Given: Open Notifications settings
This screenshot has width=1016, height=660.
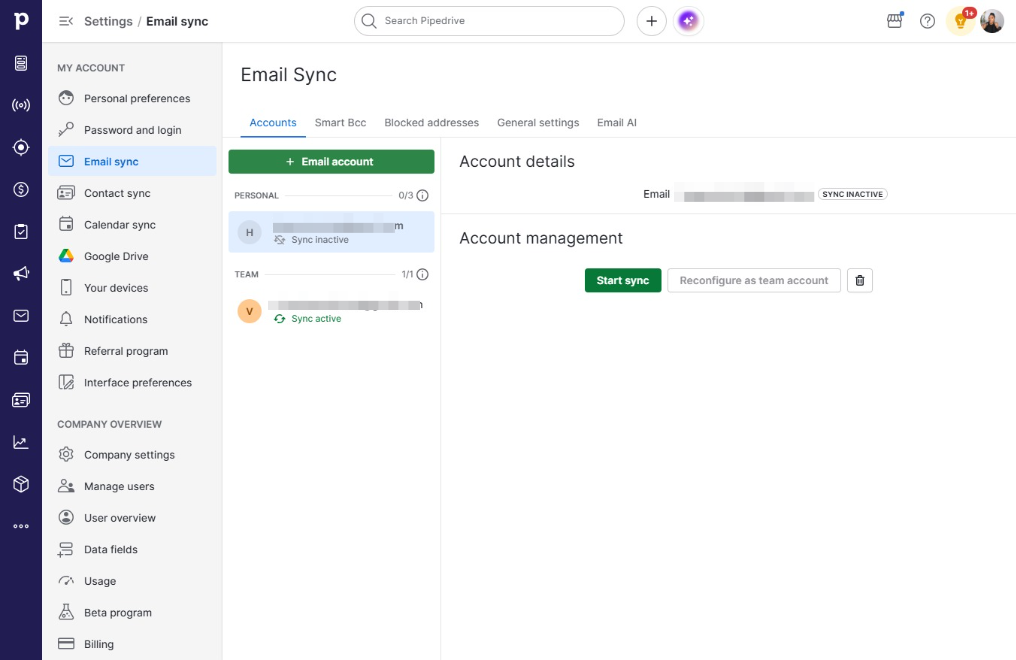Looking at the screenshot, I should point(132,319).
